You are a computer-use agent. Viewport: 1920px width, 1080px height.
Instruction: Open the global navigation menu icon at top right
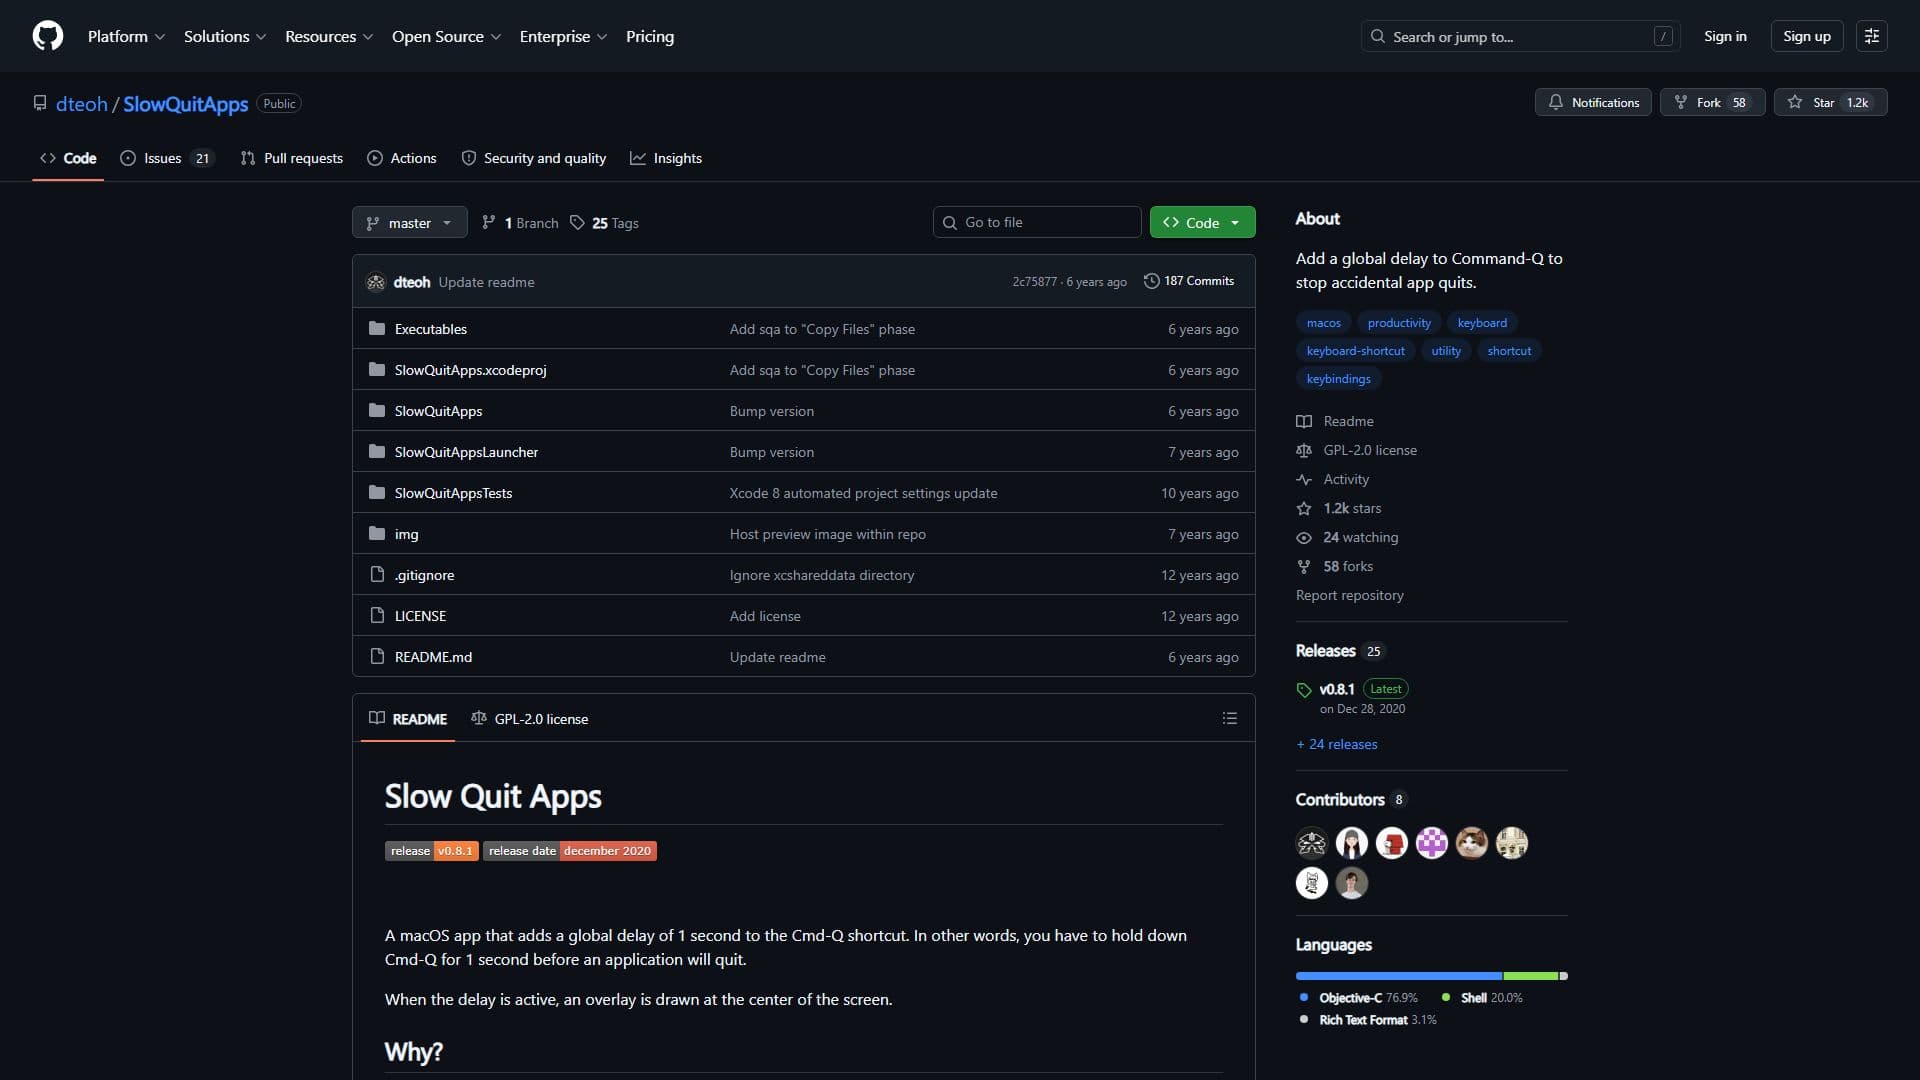[x=1871, y=36]
